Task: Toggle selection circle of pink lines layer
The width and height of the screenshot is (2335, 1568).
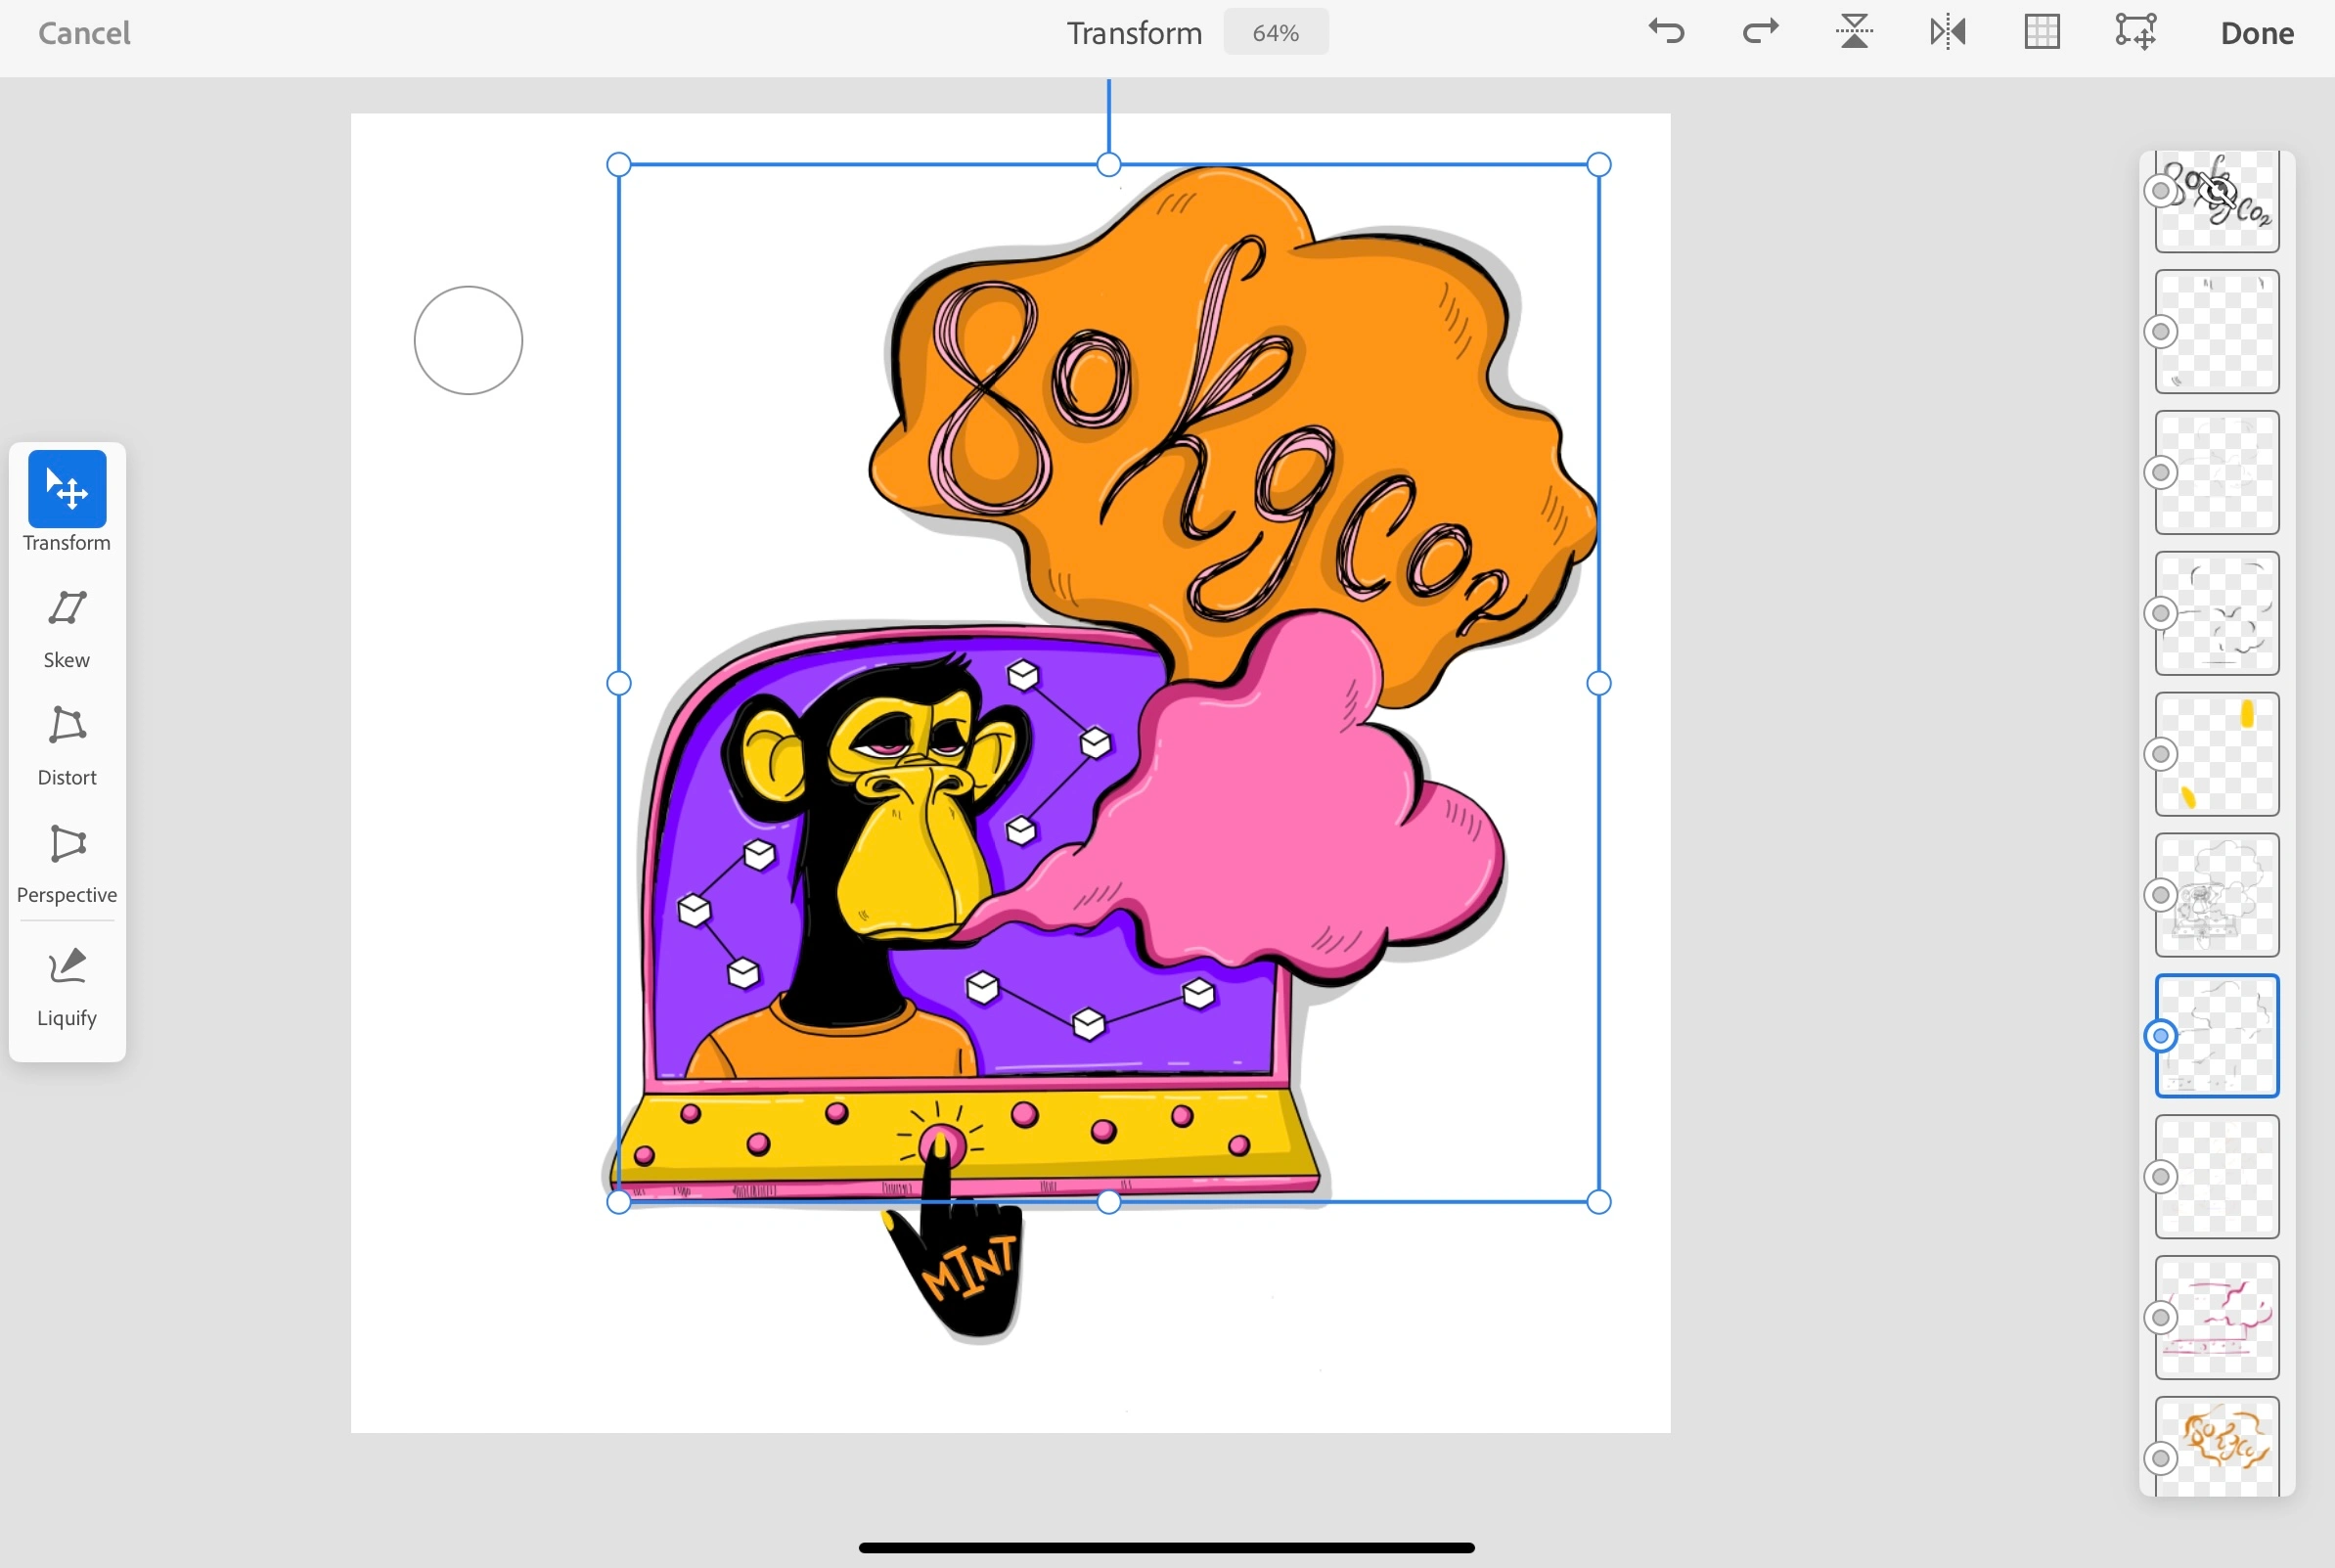Action: coord(2161,1318)
